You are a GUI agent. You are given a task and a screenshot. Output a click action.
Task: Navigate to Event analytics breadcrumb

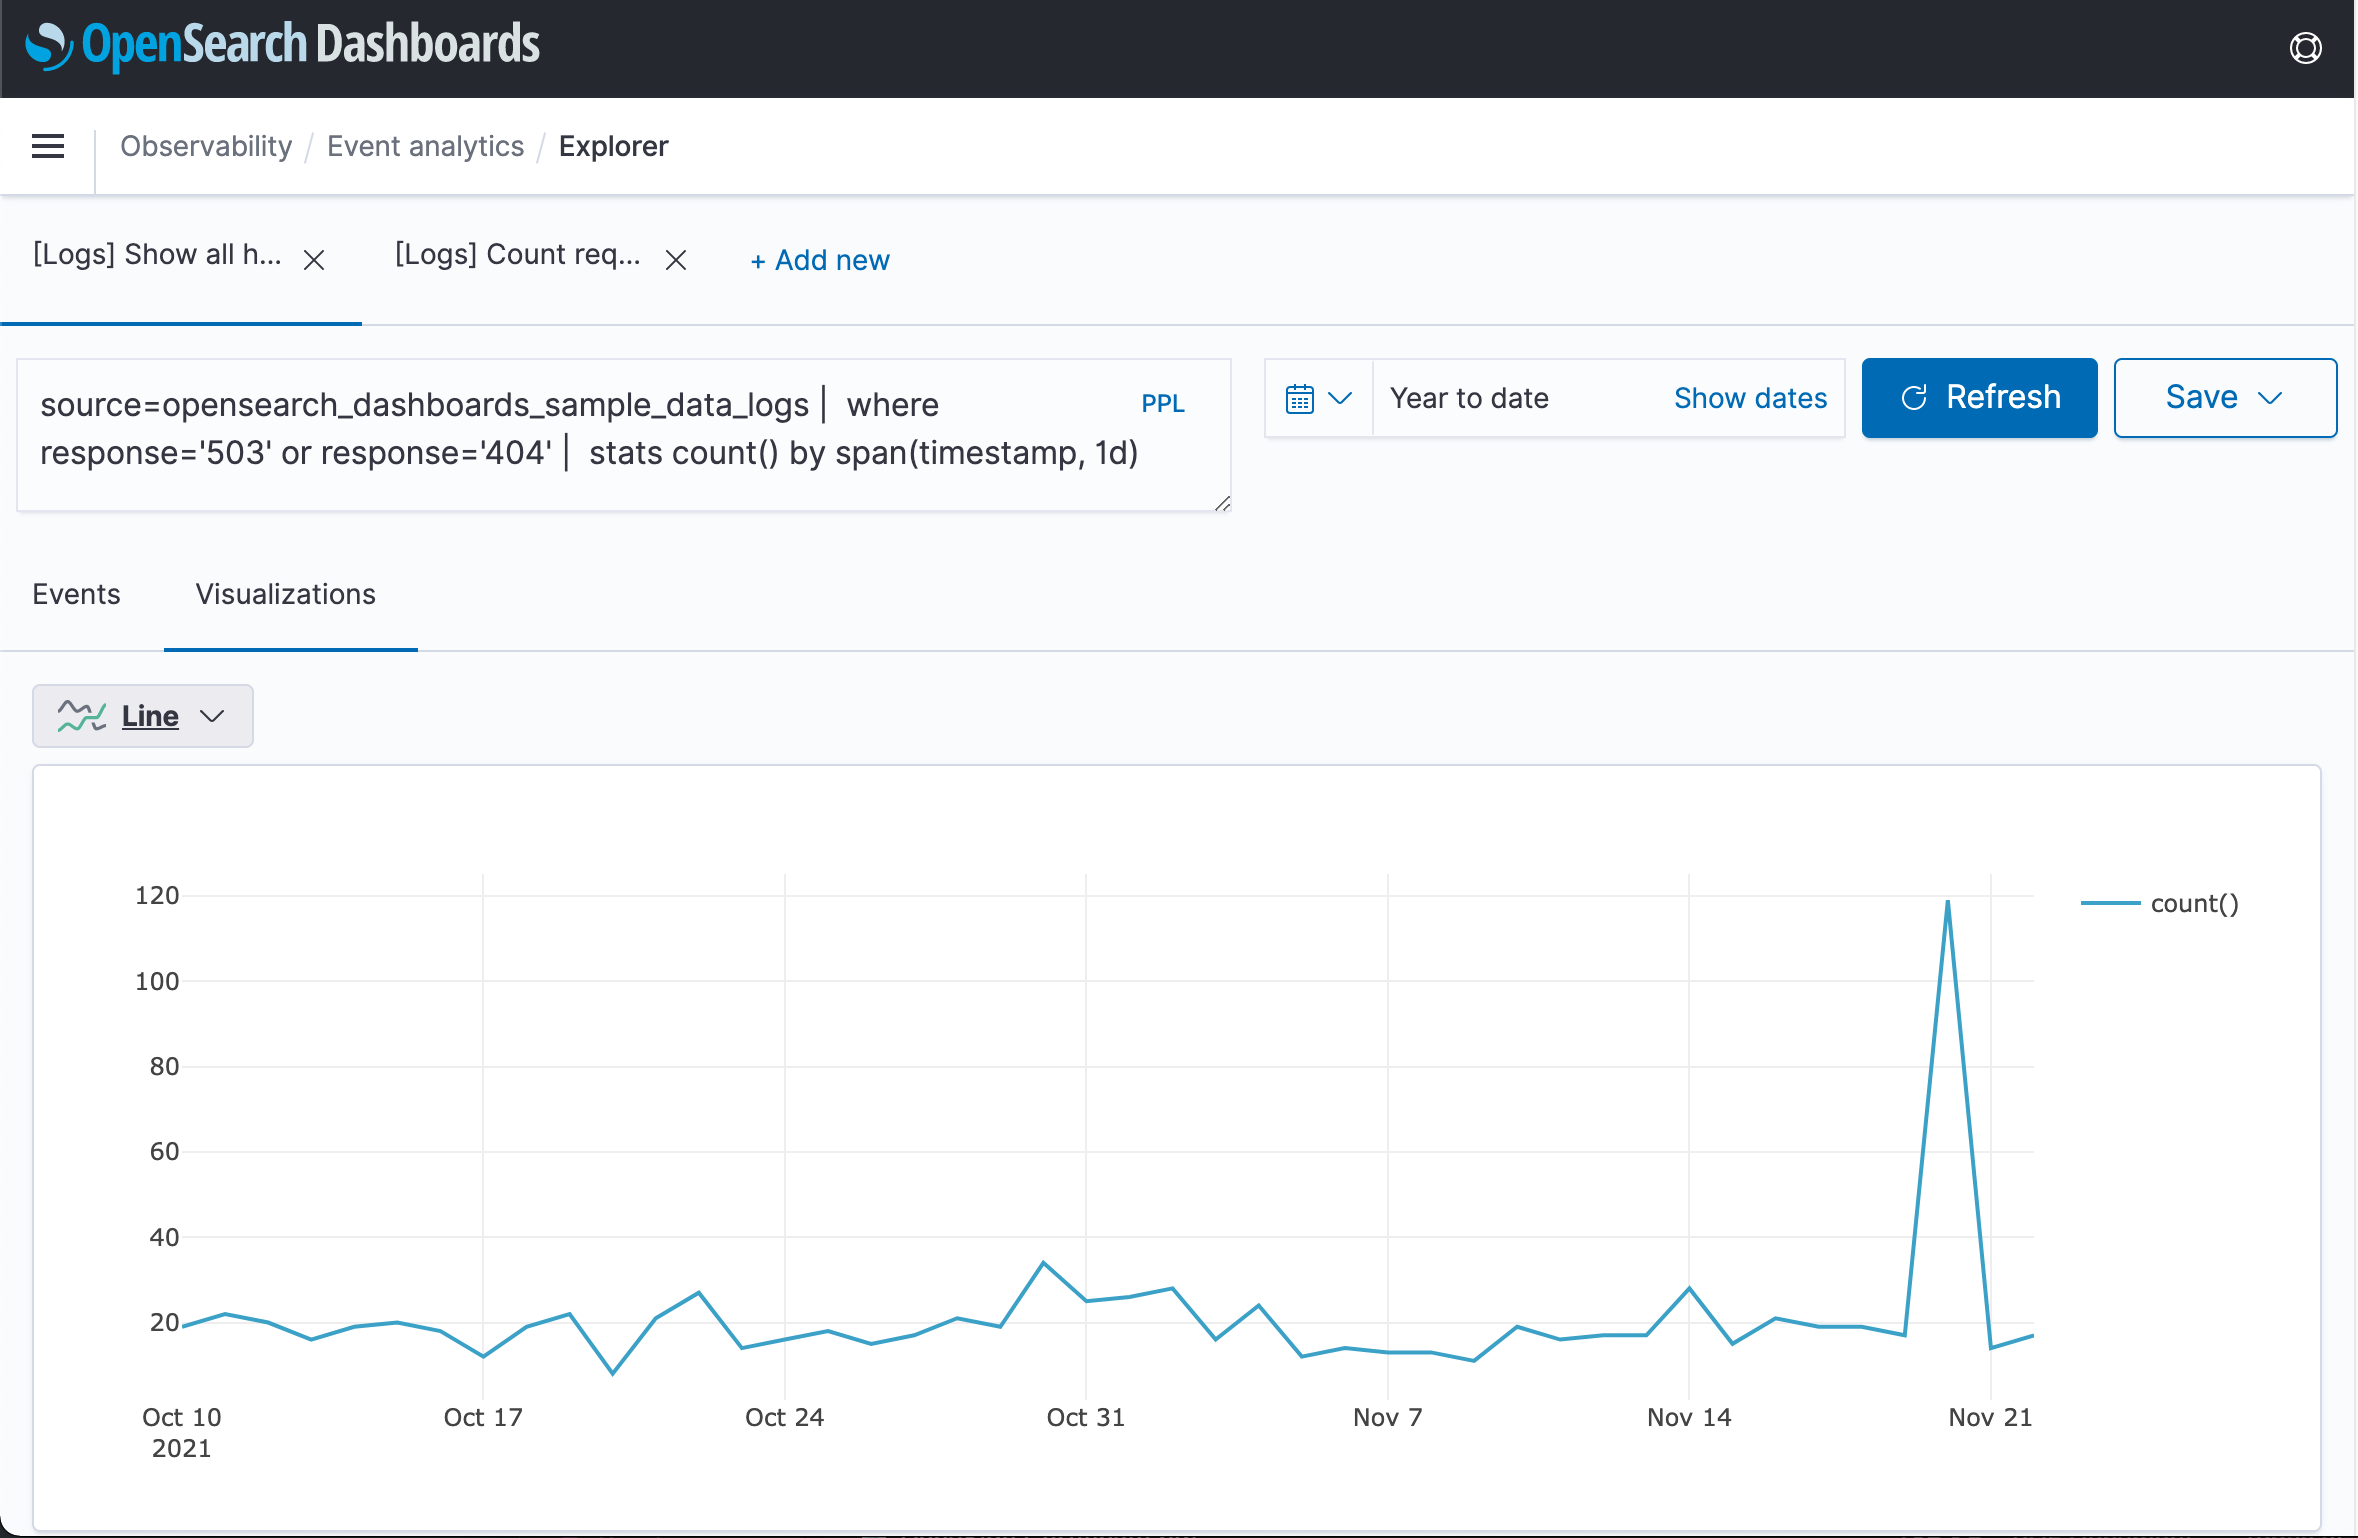(425, 146)
